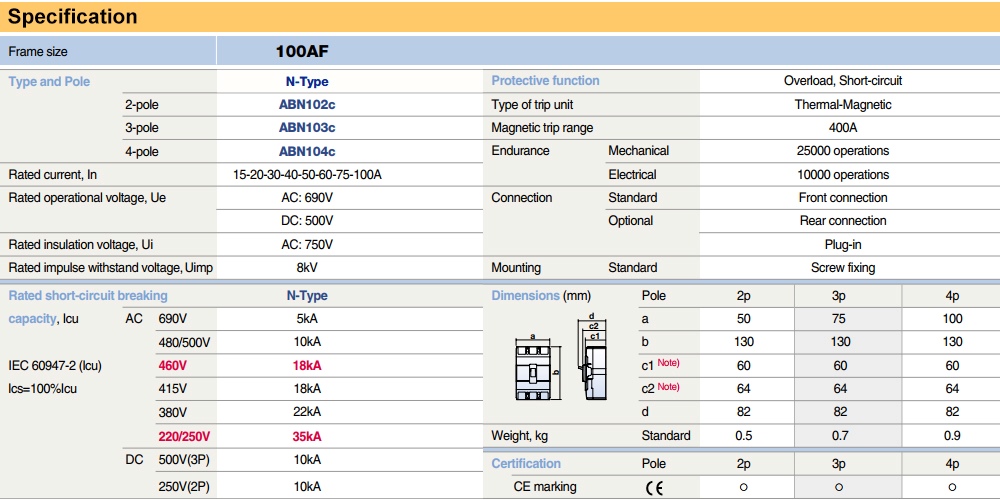1000x500 pixels.
Task: Select the rated current list 15-20-30-40-50-60-75-100A
Action: [307, 175]
